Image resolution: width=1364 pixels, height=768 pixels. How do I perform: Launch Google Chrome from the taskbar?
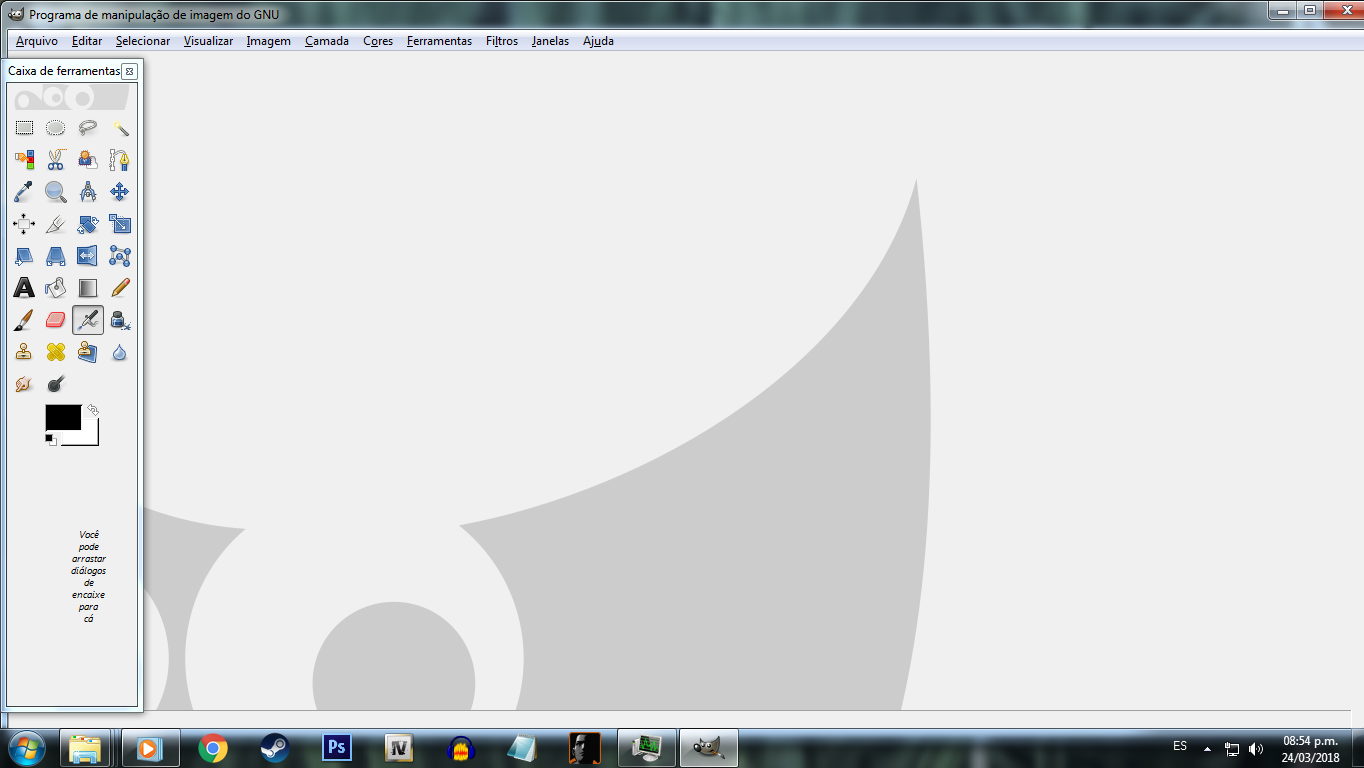click(212, 748)
